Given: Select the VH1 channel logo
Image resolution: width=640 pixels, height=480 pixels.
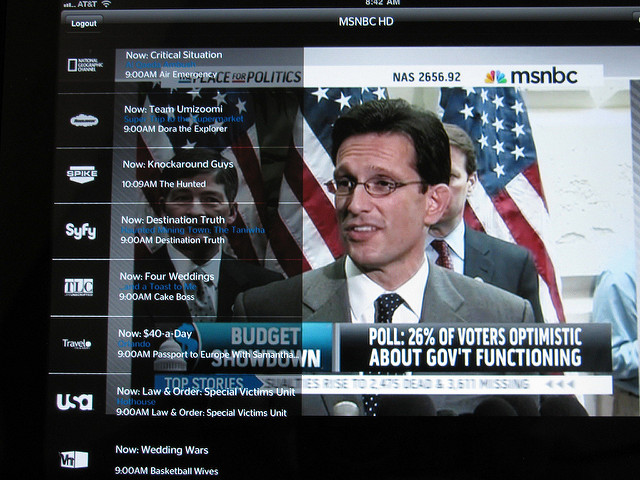Looking at the screenshot, I should pyautogui.click(x=74, y=460).
